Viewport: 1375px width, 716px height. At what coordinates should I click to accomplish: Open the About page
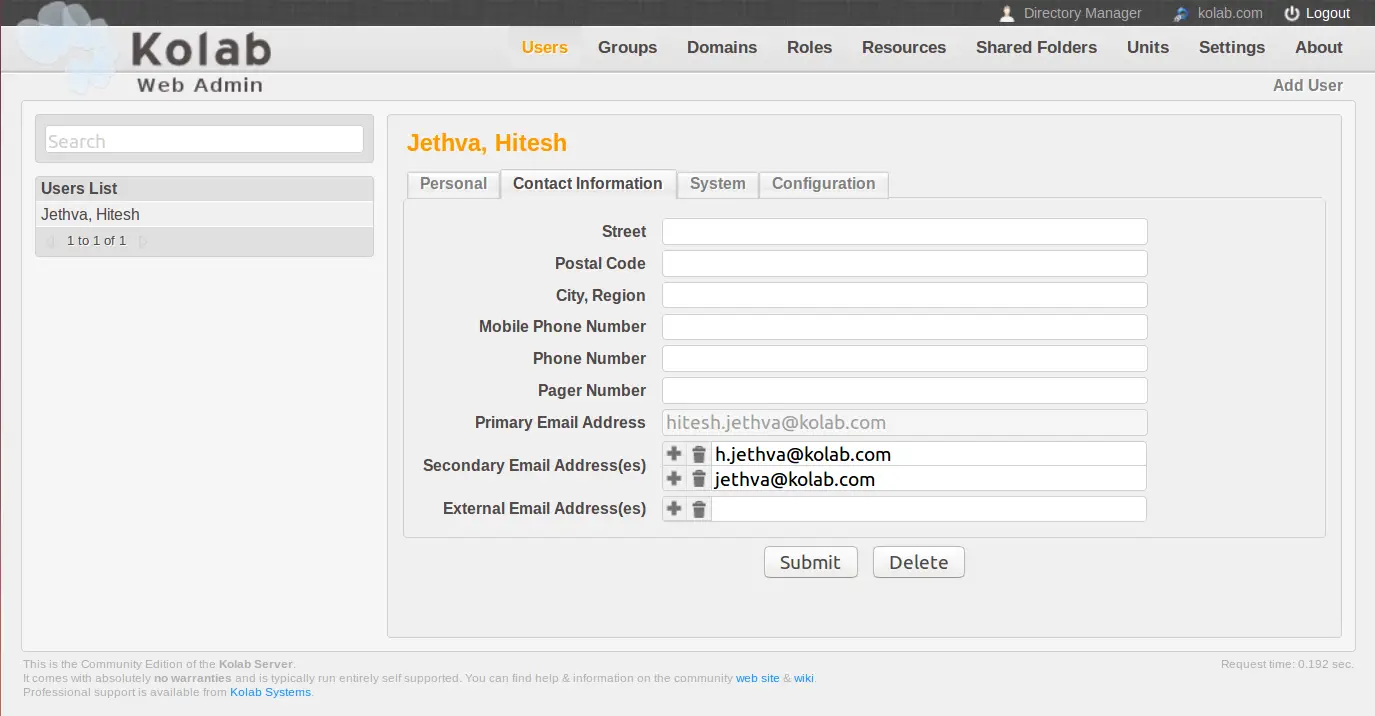point(1319,47)
